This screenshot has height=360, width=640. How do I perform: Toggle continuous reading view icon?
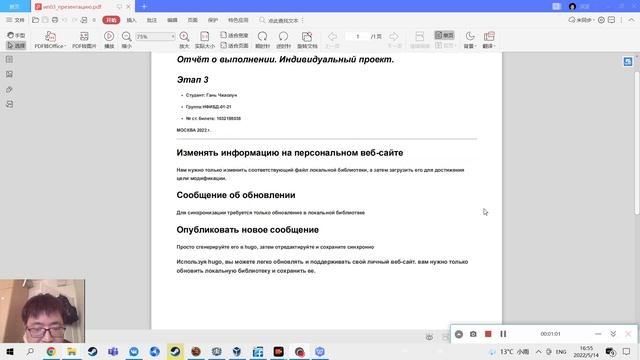[420, 36]
